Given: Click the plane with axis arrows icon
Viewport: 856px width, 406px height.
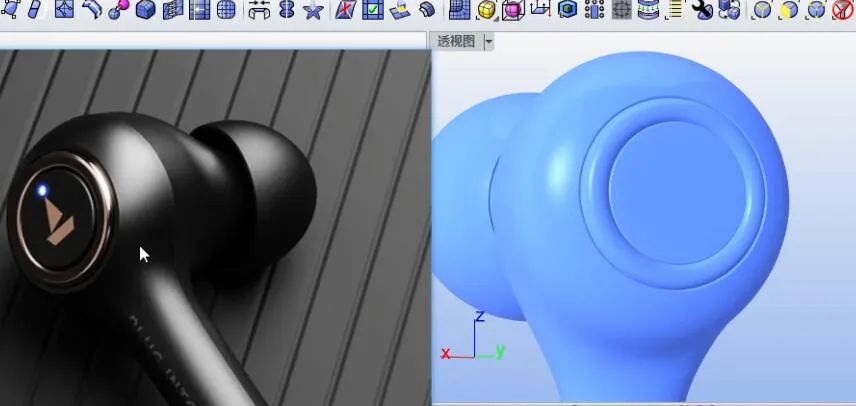Looking at the screenshot, I should (540, 8).
